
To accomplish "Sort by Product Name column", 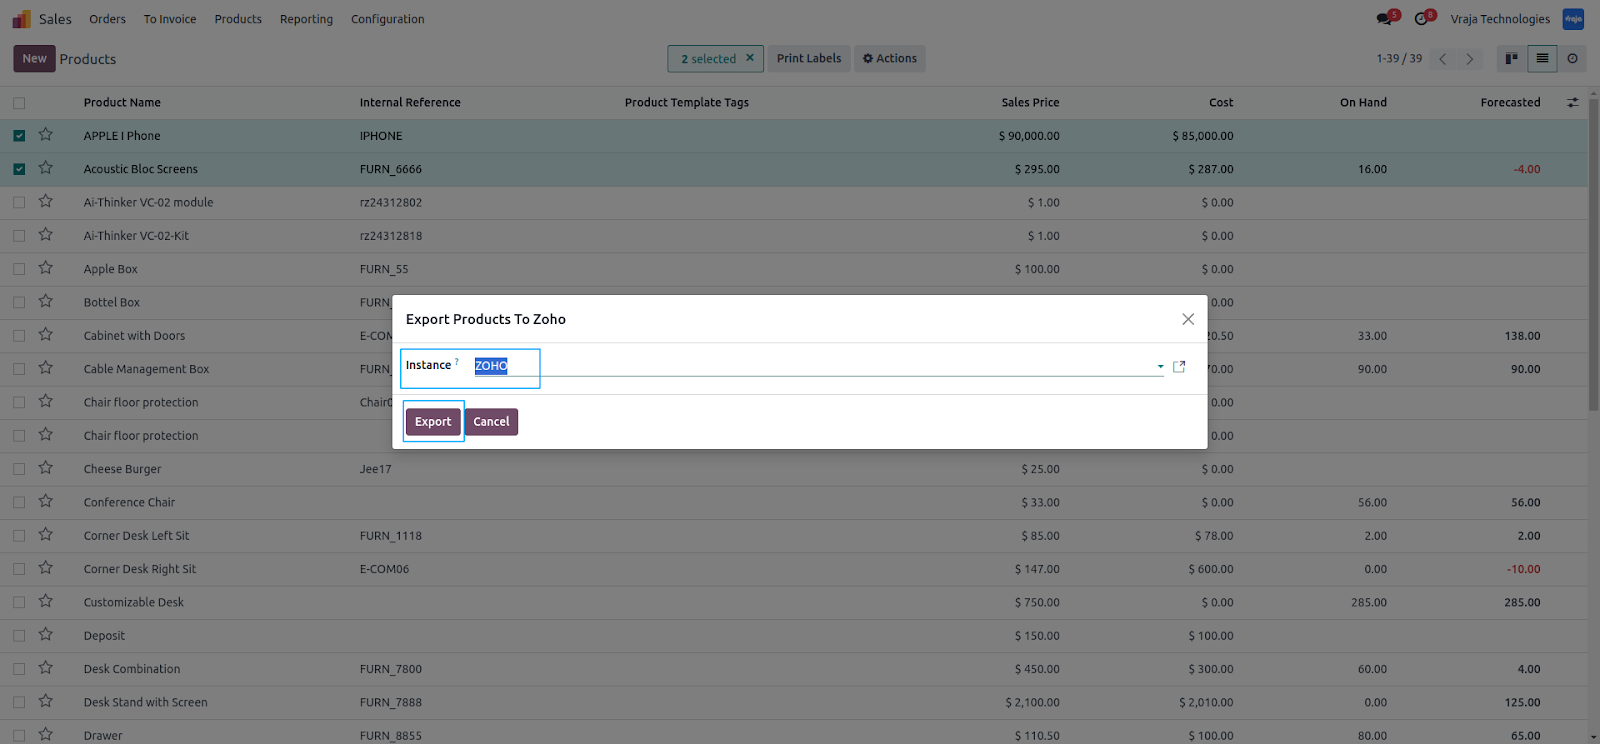I will tap(122, 103).
